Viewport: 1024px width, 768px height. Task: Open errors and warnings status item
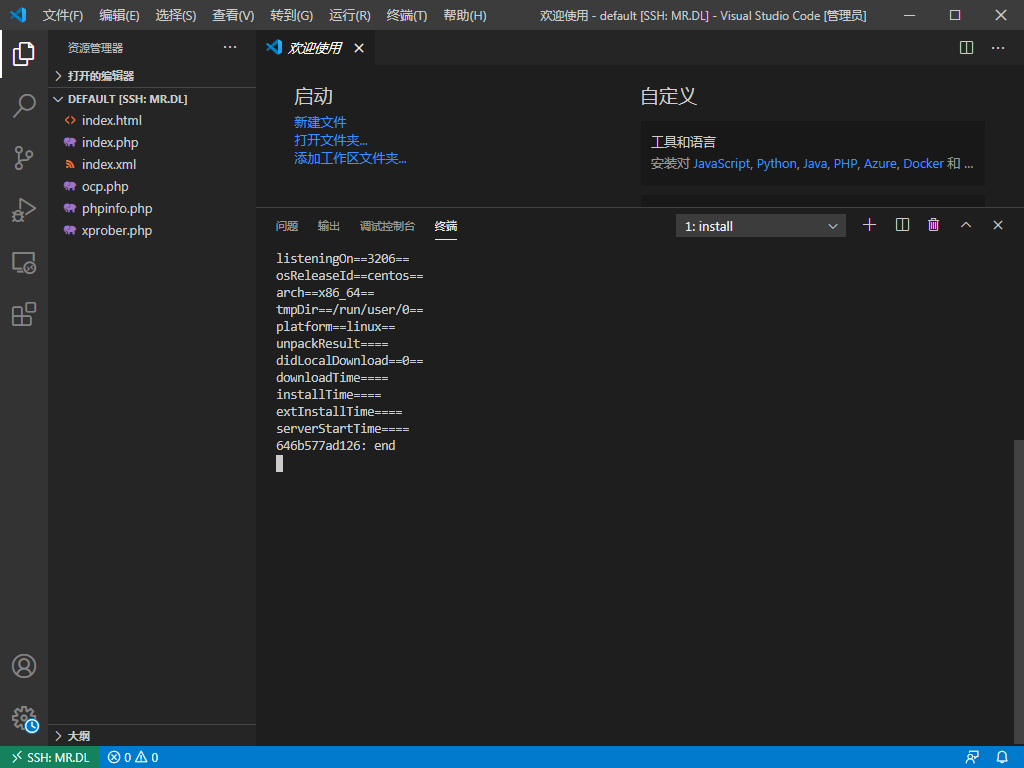tap(133, 757)
